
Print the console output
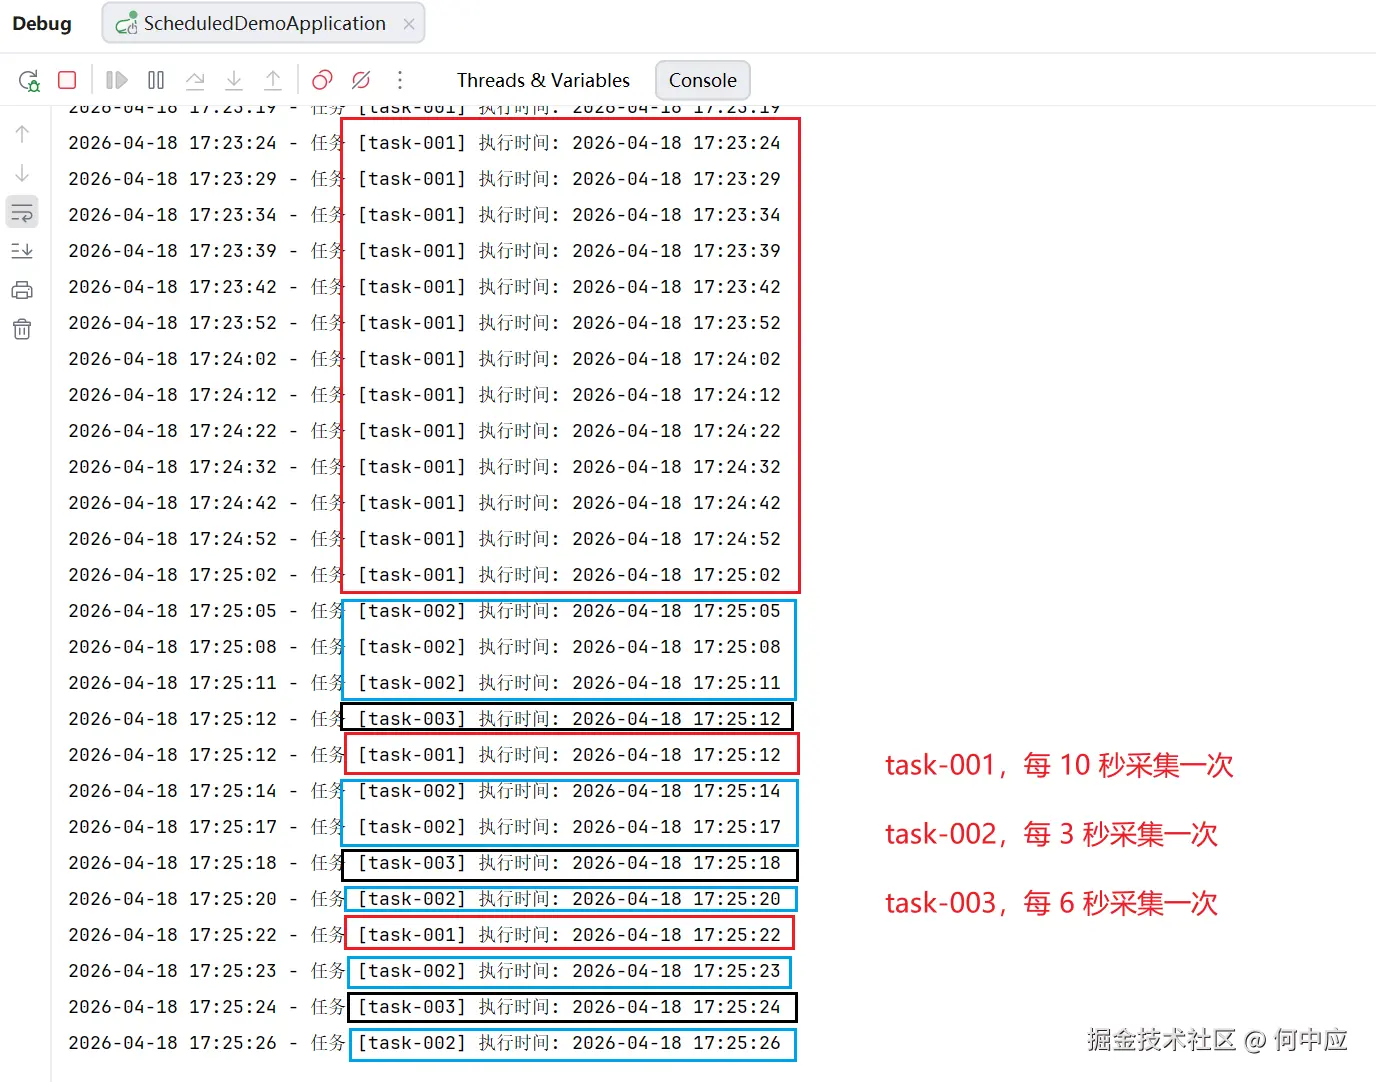[x=22, y=290]
